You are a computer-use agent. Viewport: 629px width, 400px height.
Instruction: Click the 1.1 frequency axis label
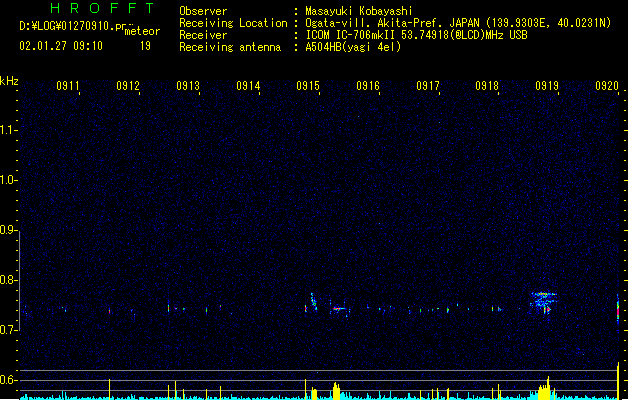click(x=8, y=130)
